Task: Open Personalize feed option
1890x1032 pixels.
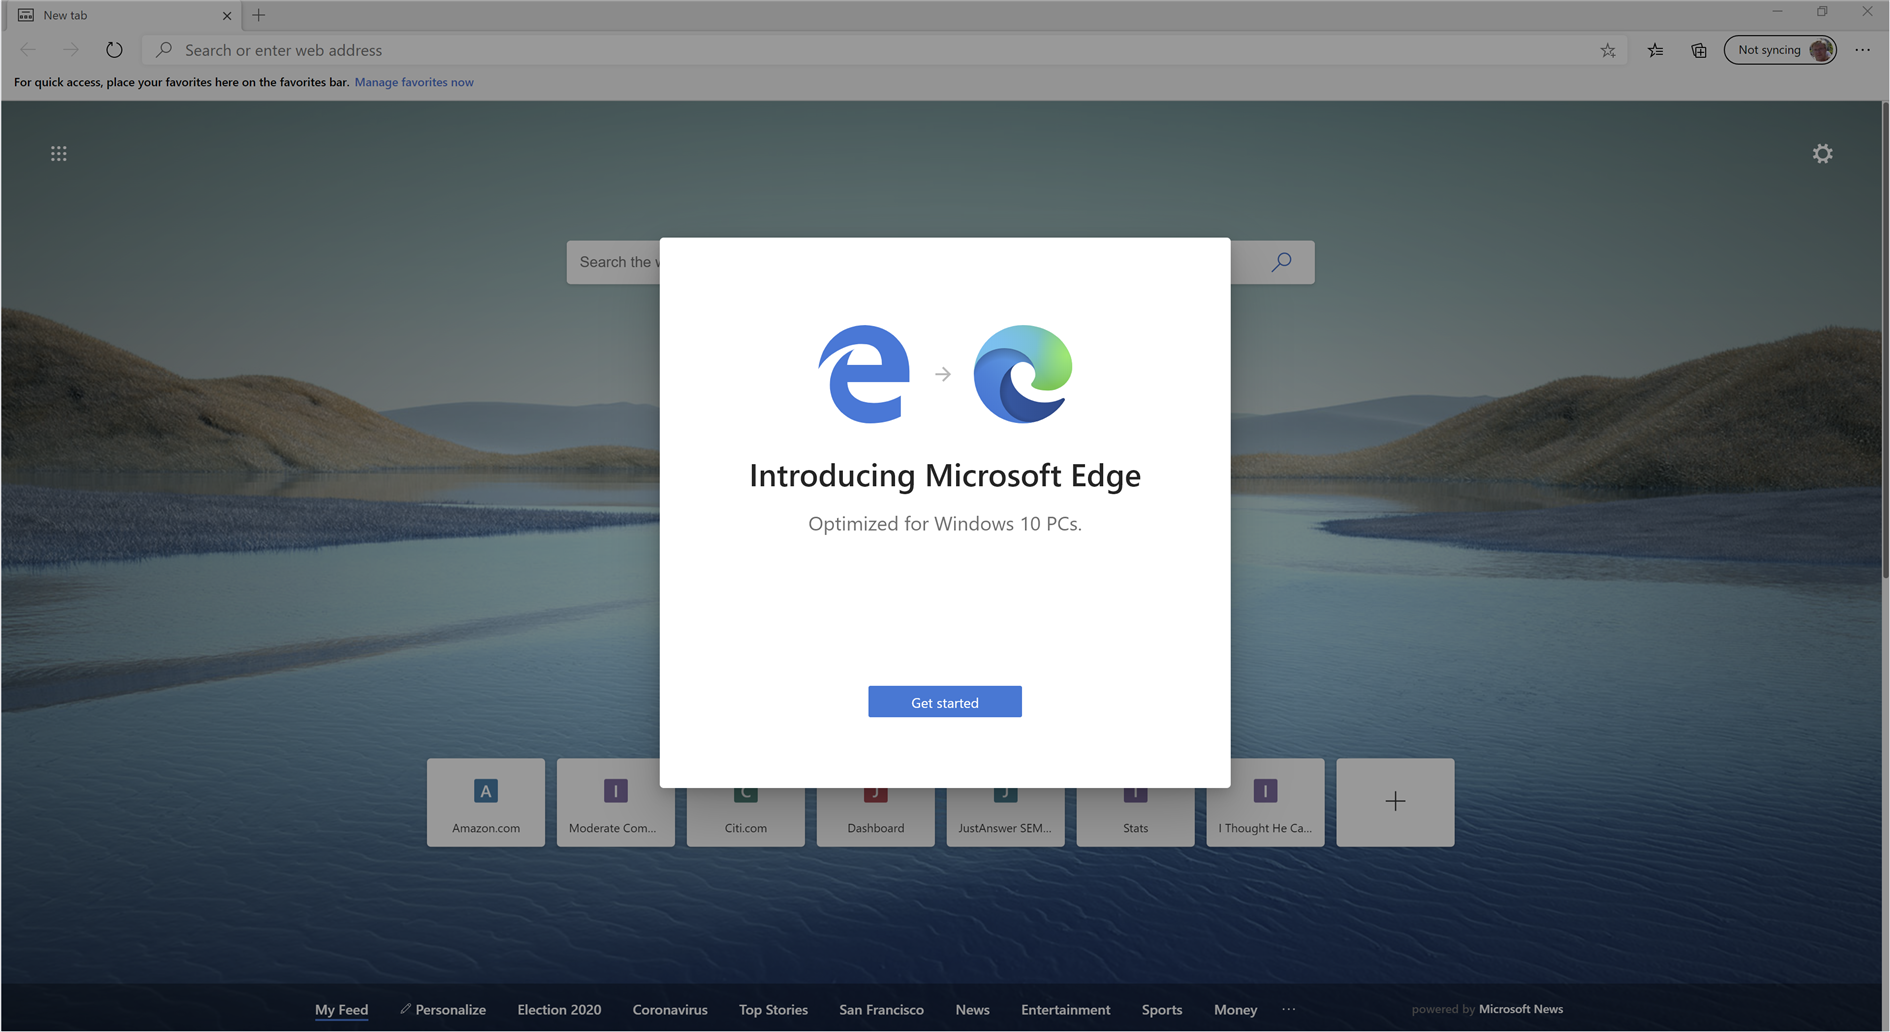Action: [x=443, y=1010]
